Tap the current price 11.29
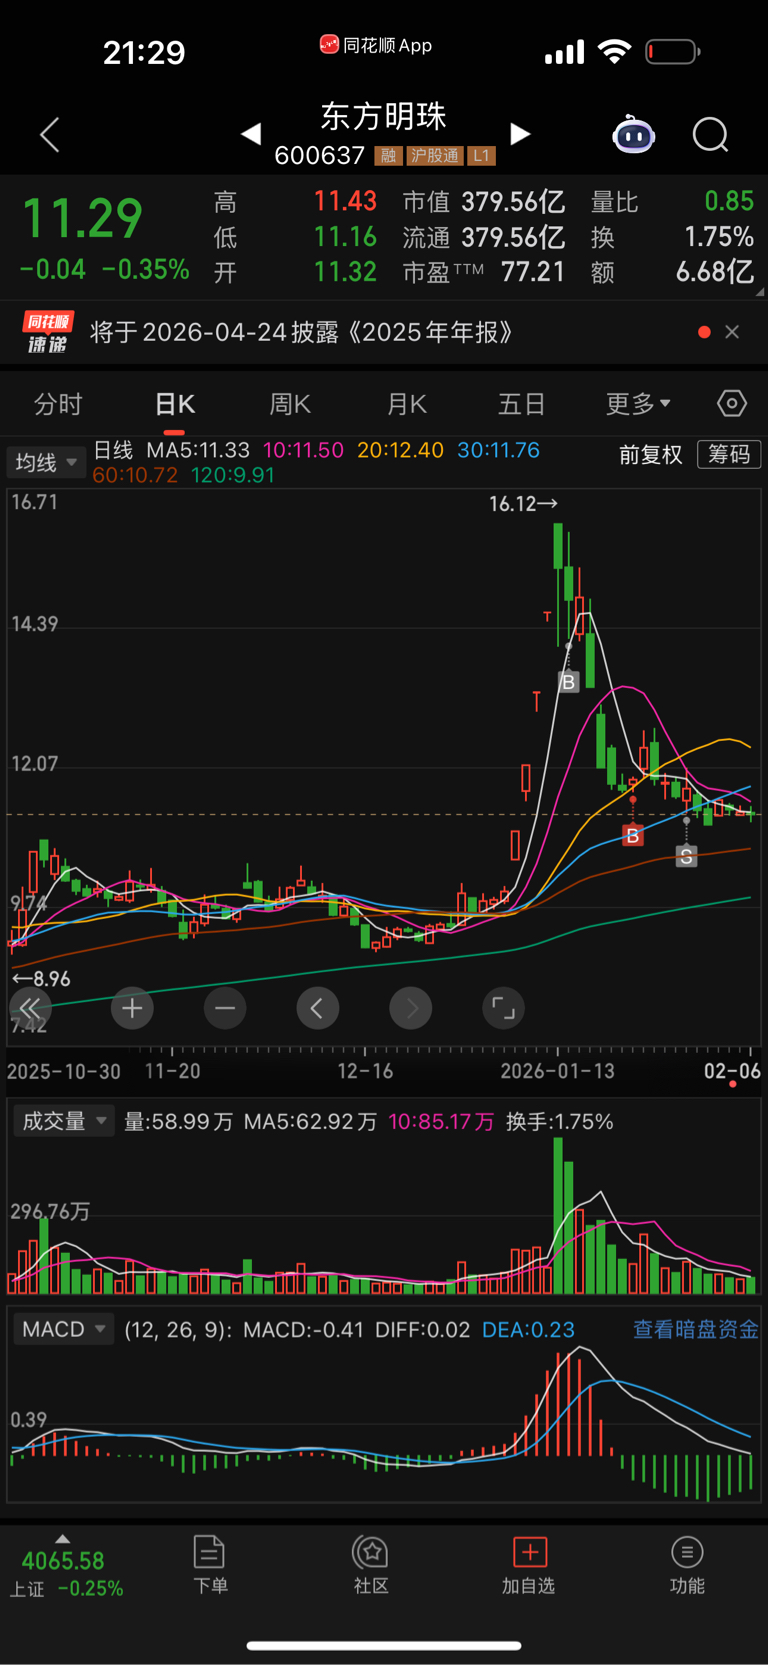Screen dimensions: 768x1665 (82, 219)
